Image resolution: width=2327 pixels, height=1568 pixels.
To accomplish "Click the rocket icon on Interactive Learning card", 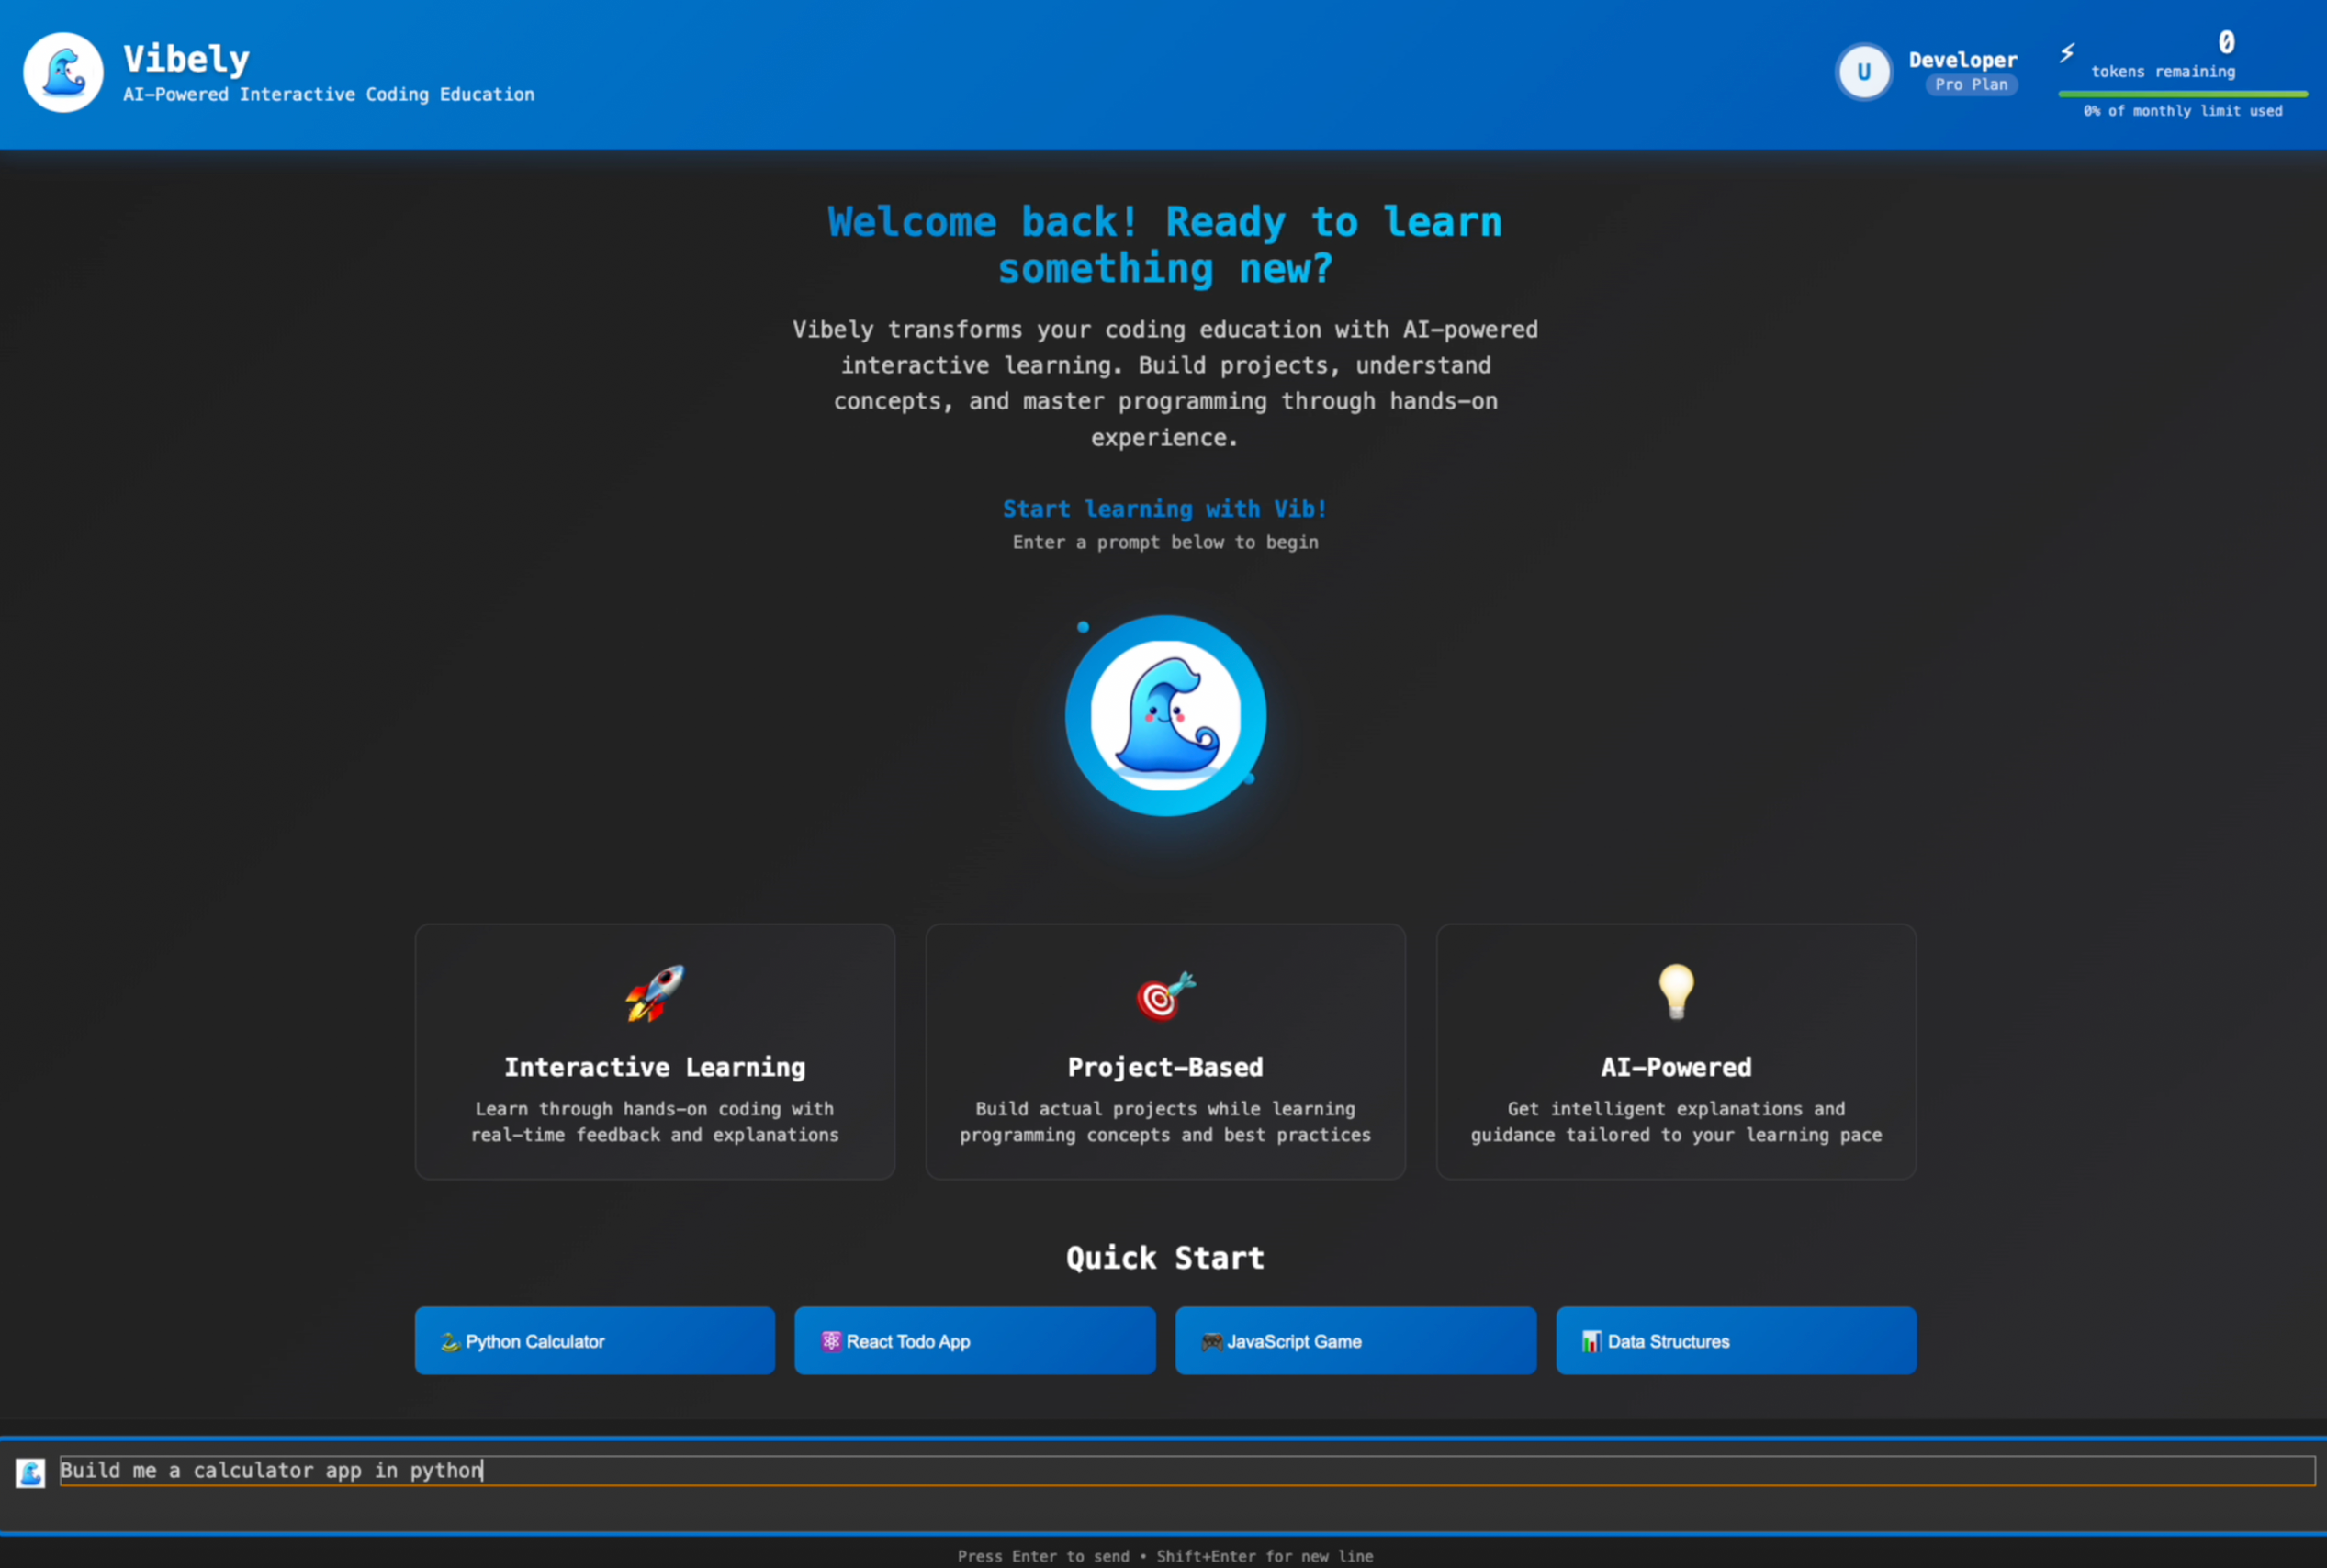I will click(x=654, y=994).
